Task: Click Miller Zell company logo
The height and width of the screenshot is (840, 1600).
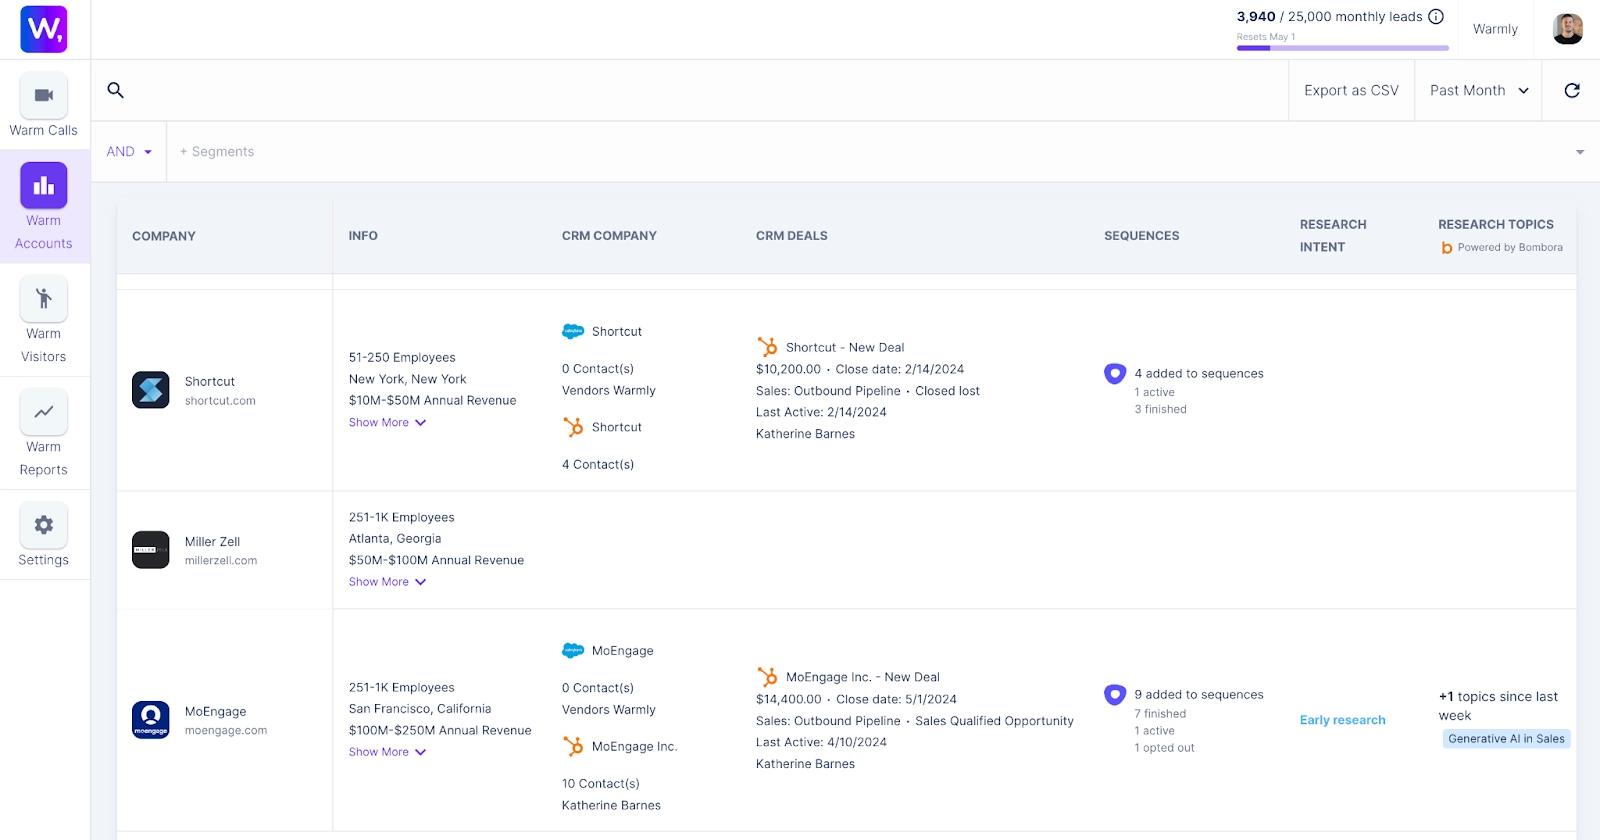Action: 151,550
